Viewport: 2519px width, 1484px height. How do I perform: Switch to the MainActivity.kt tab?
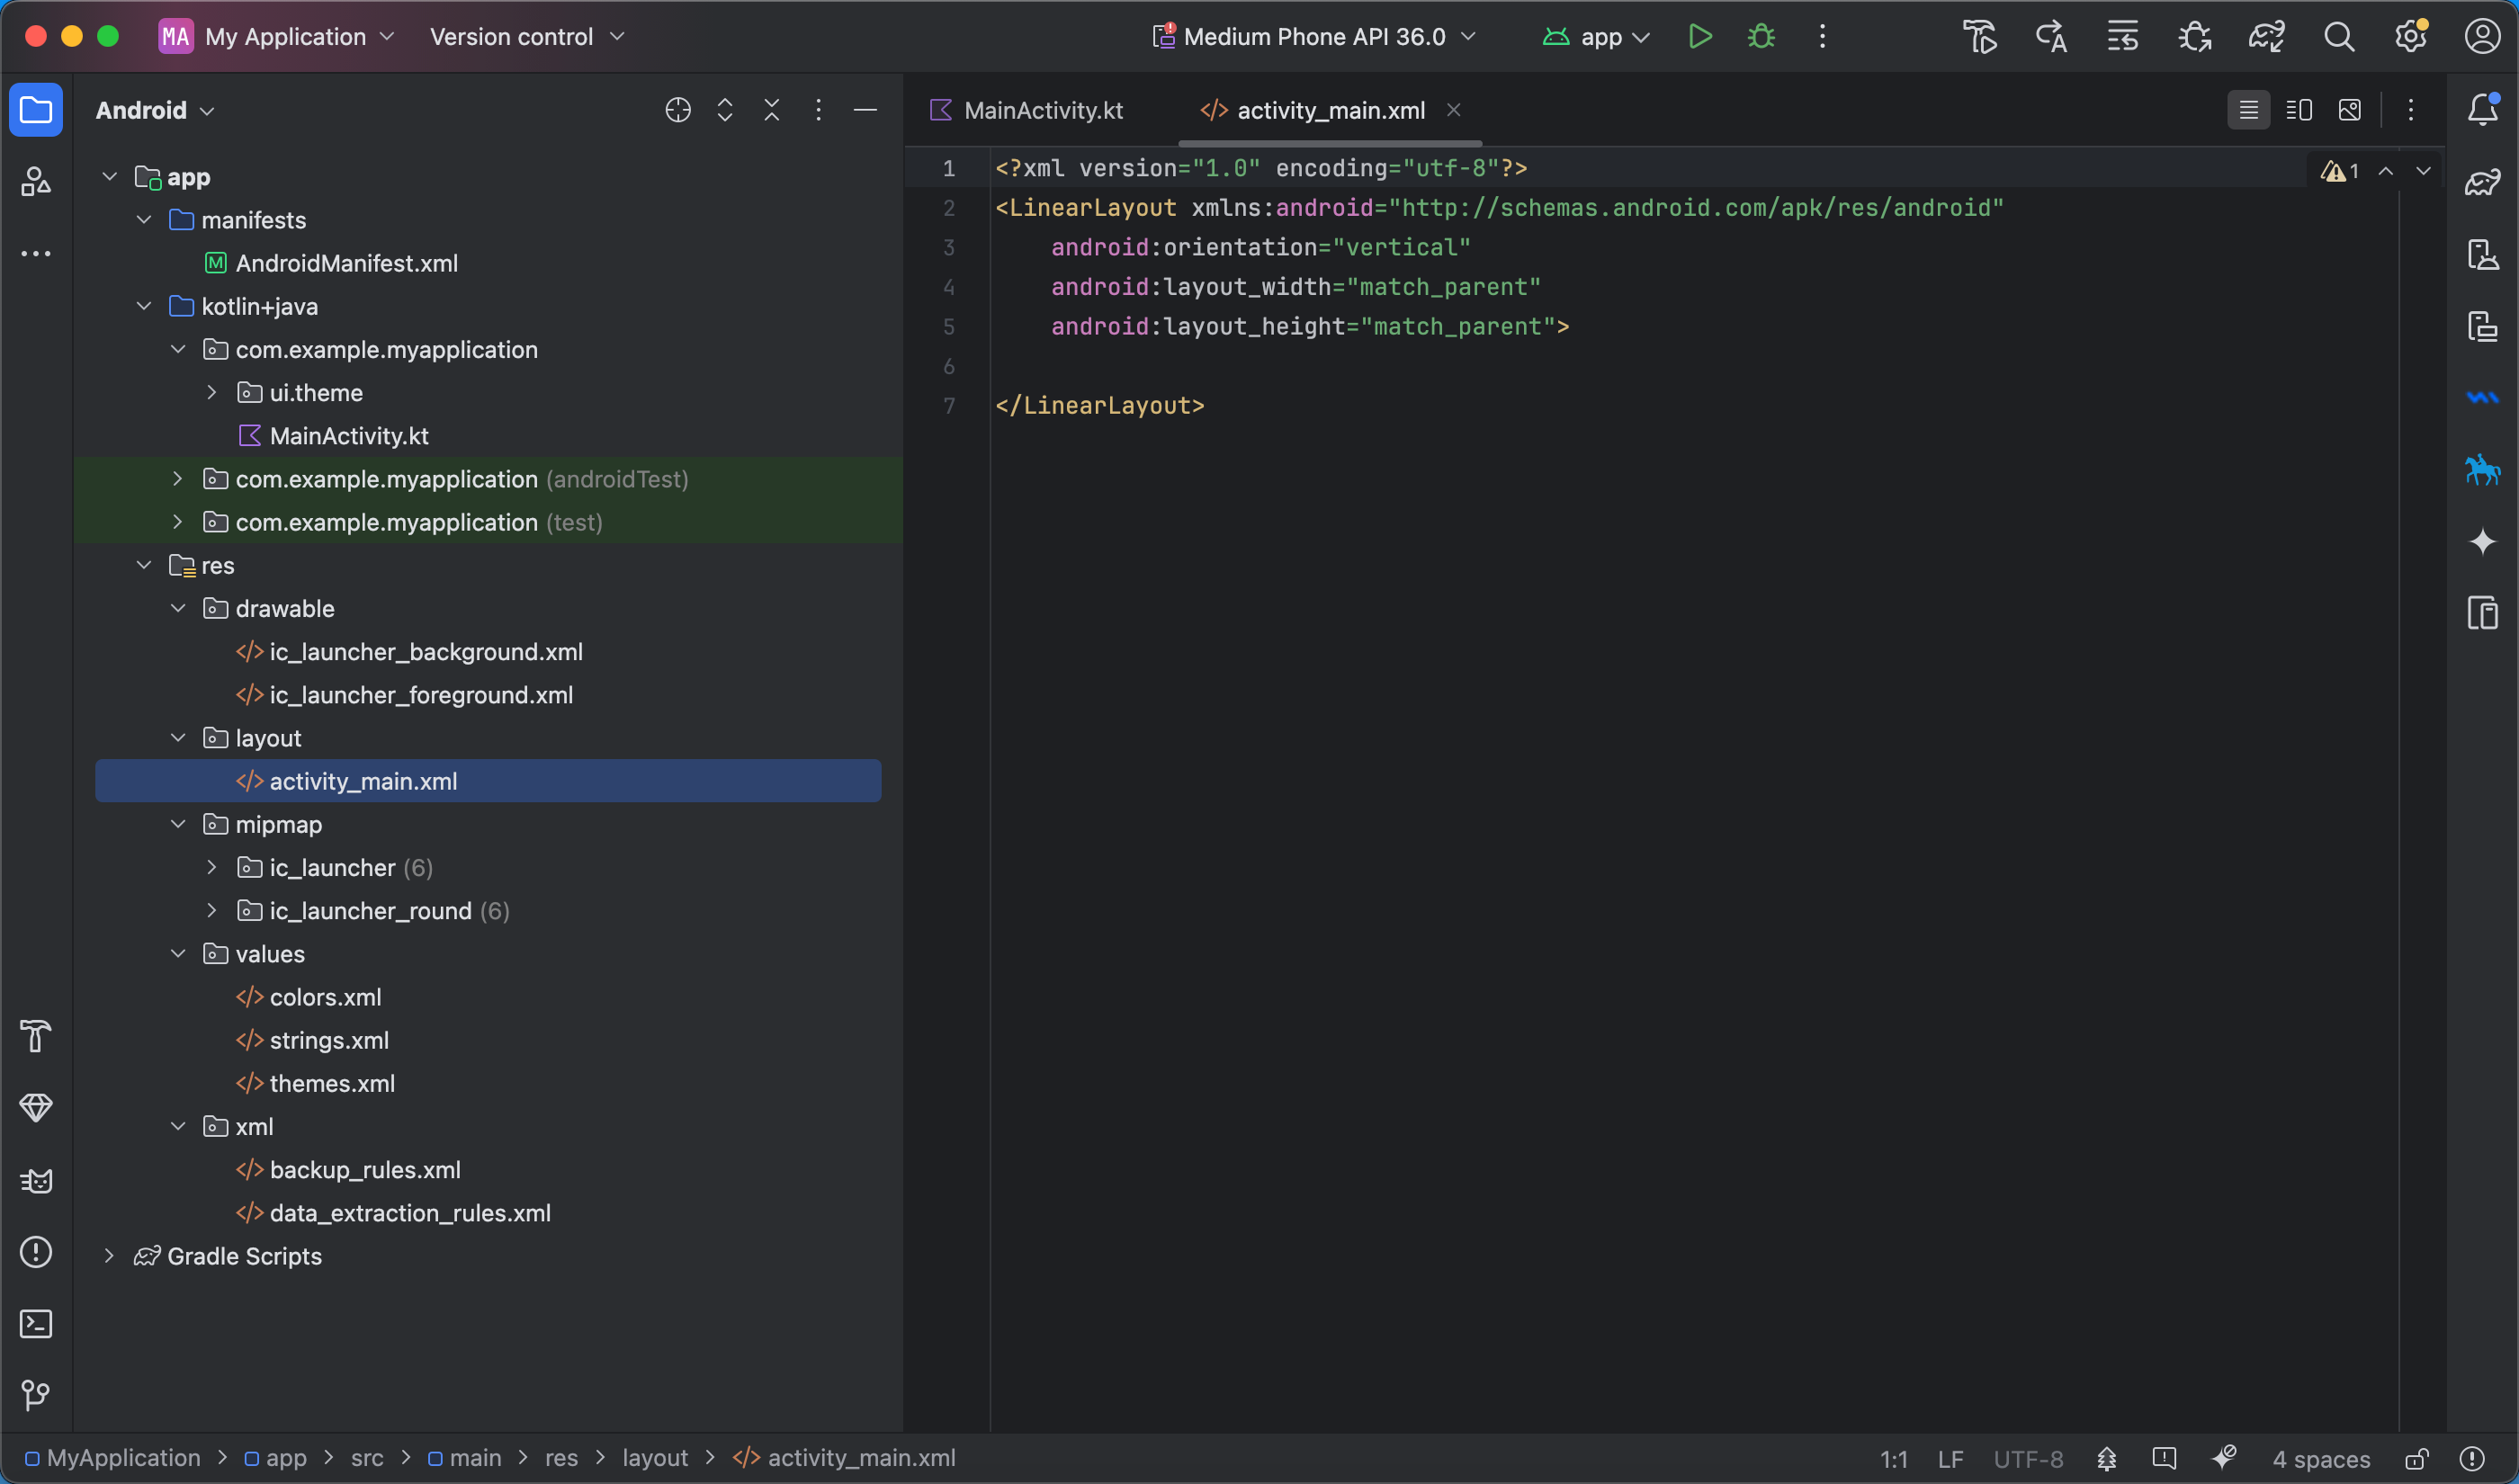[x=1042, y=110]
